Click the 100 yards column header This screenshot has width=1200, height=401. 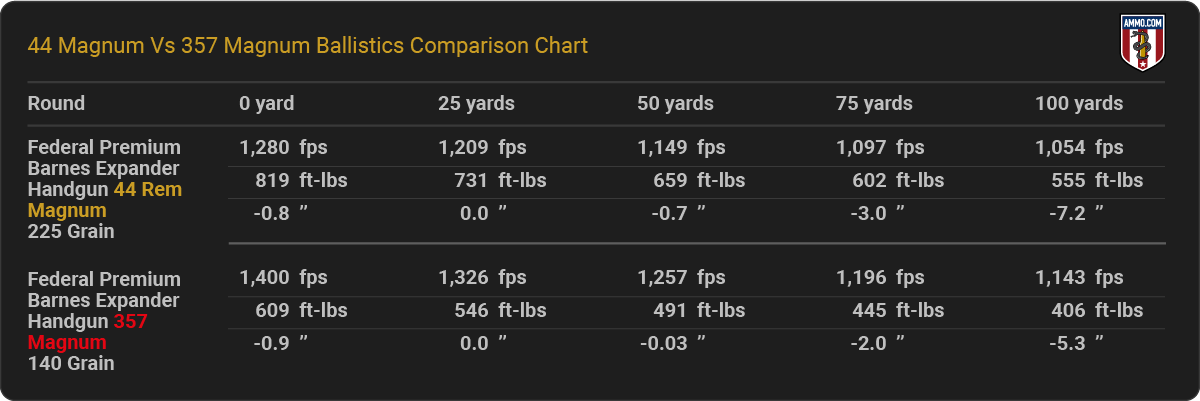pyautogui.click(x=1079, y=103)
